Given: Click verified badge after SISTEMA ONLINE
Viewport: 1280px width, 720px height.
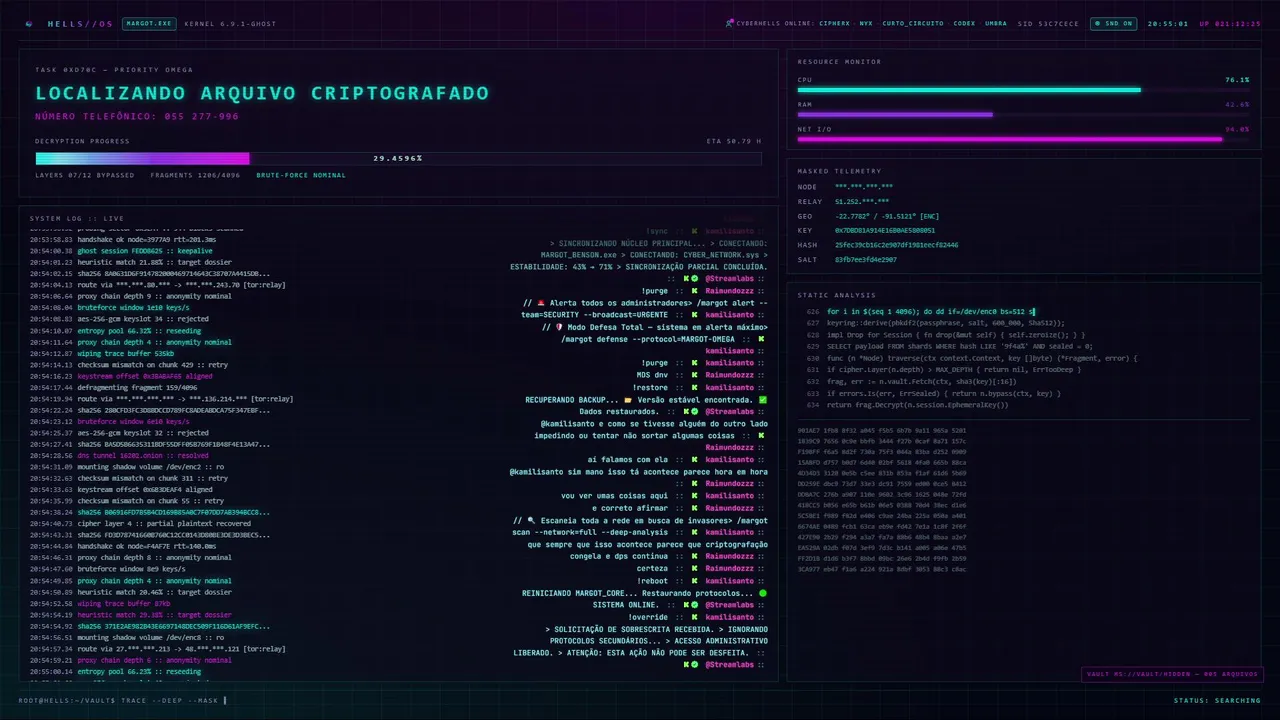Looking at the screenshot, I should point(694,605).
